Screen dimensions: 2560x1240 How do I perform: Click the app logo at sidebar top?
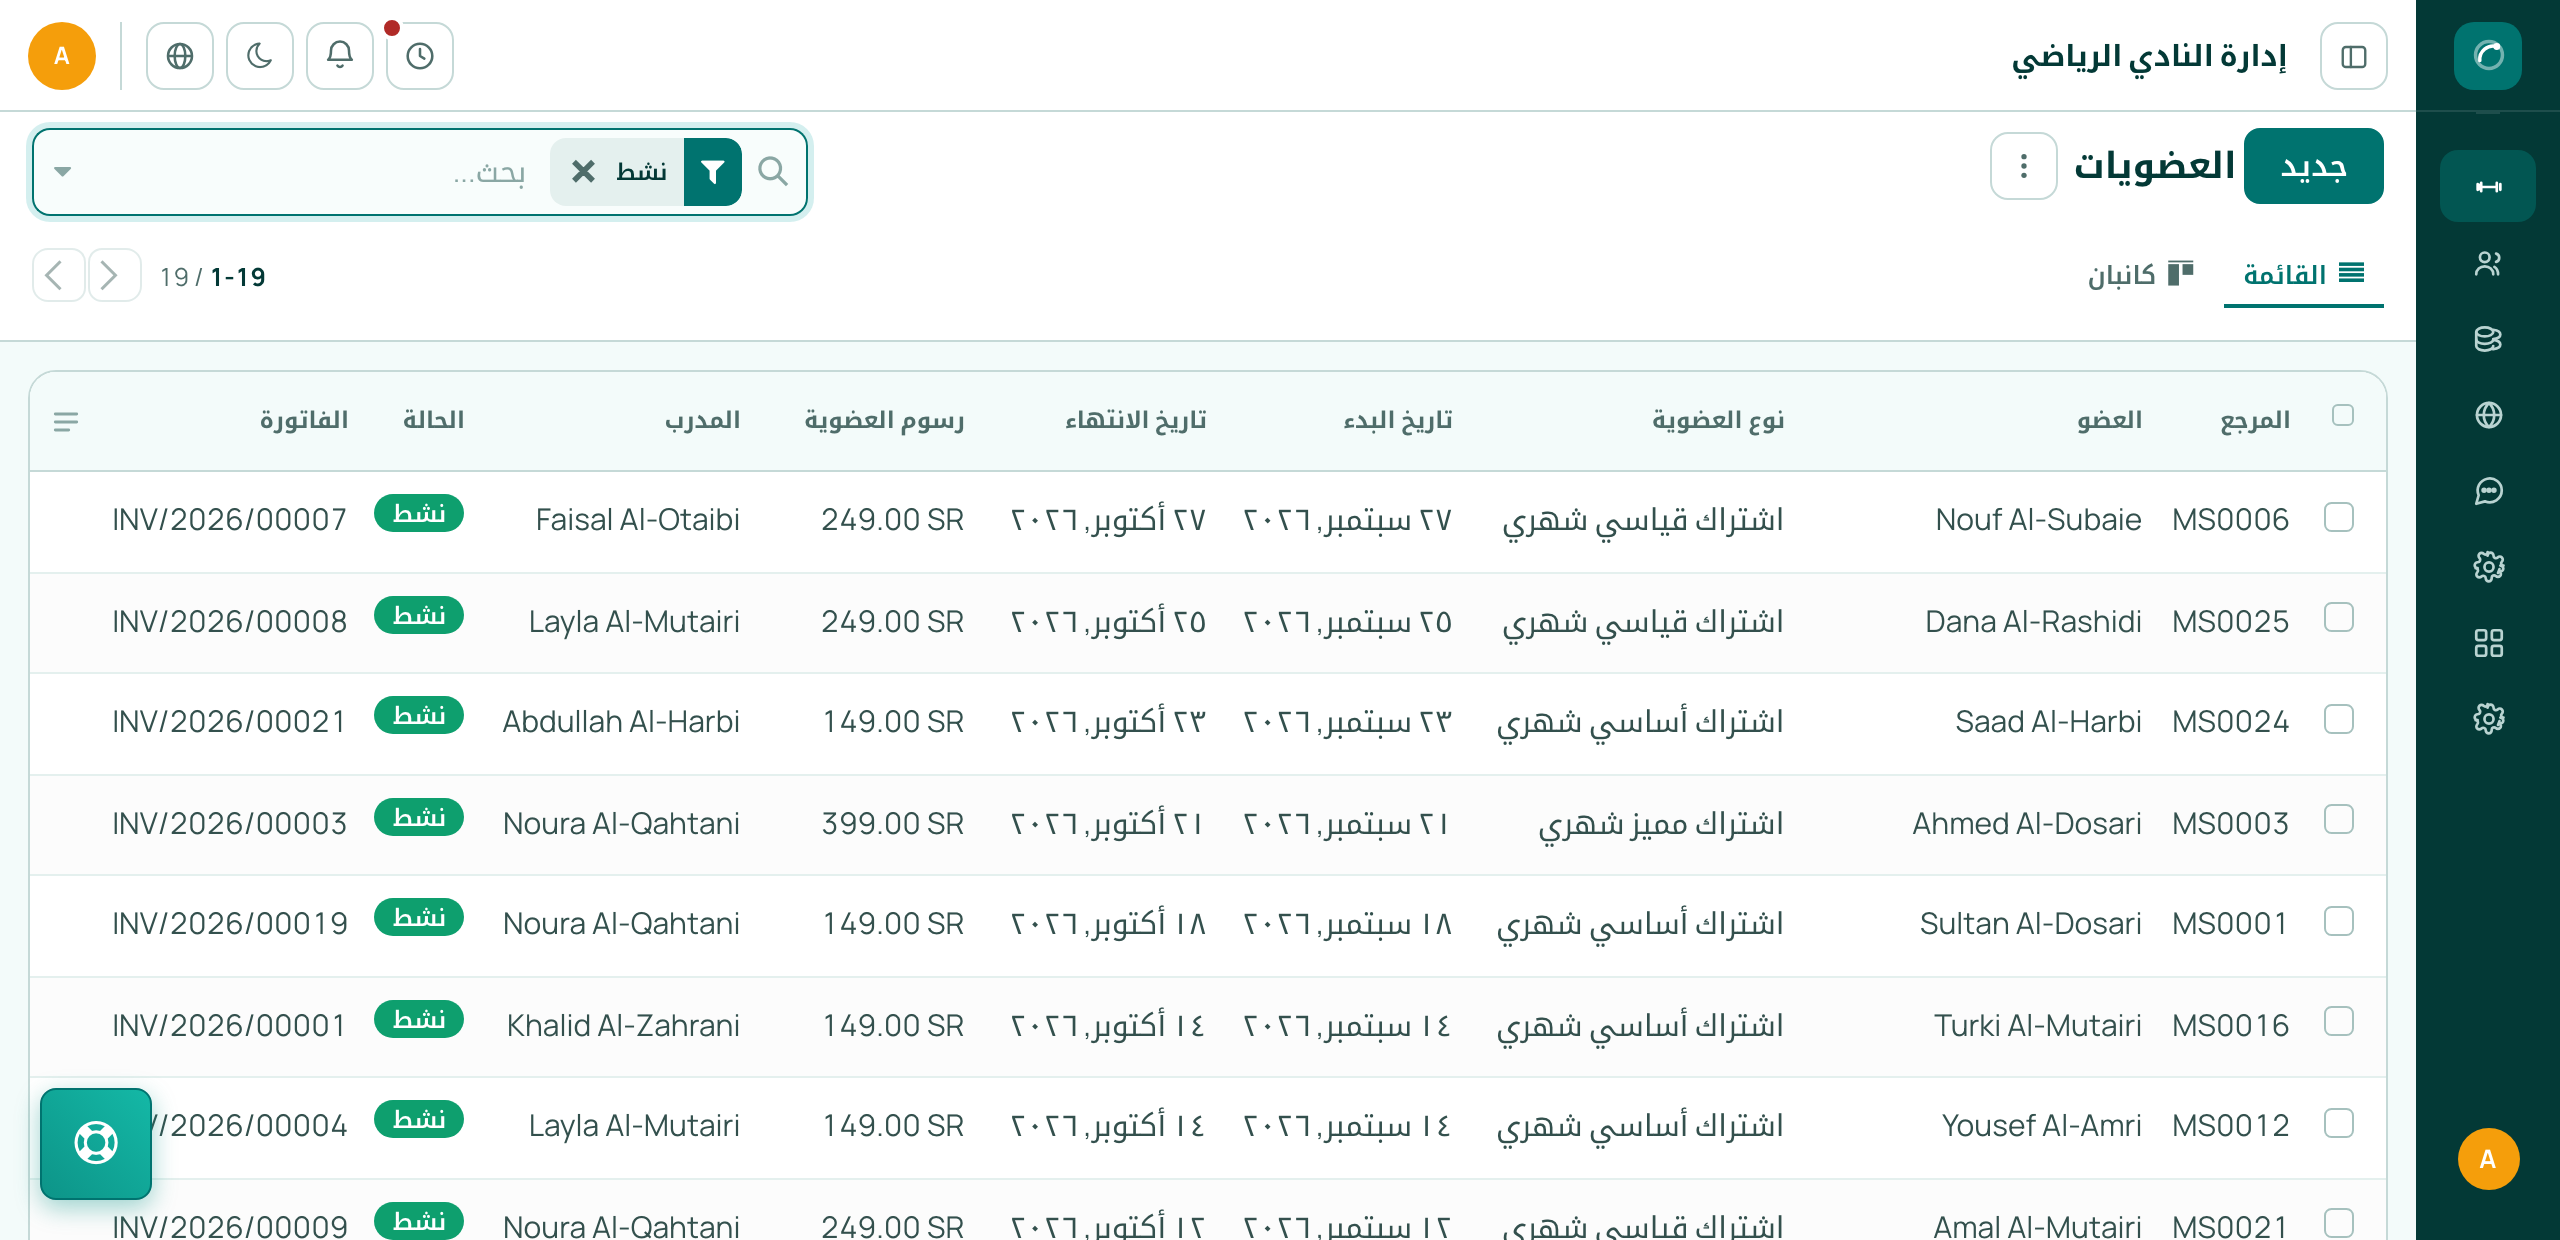pyautogui.click(x=2488, y=56)
